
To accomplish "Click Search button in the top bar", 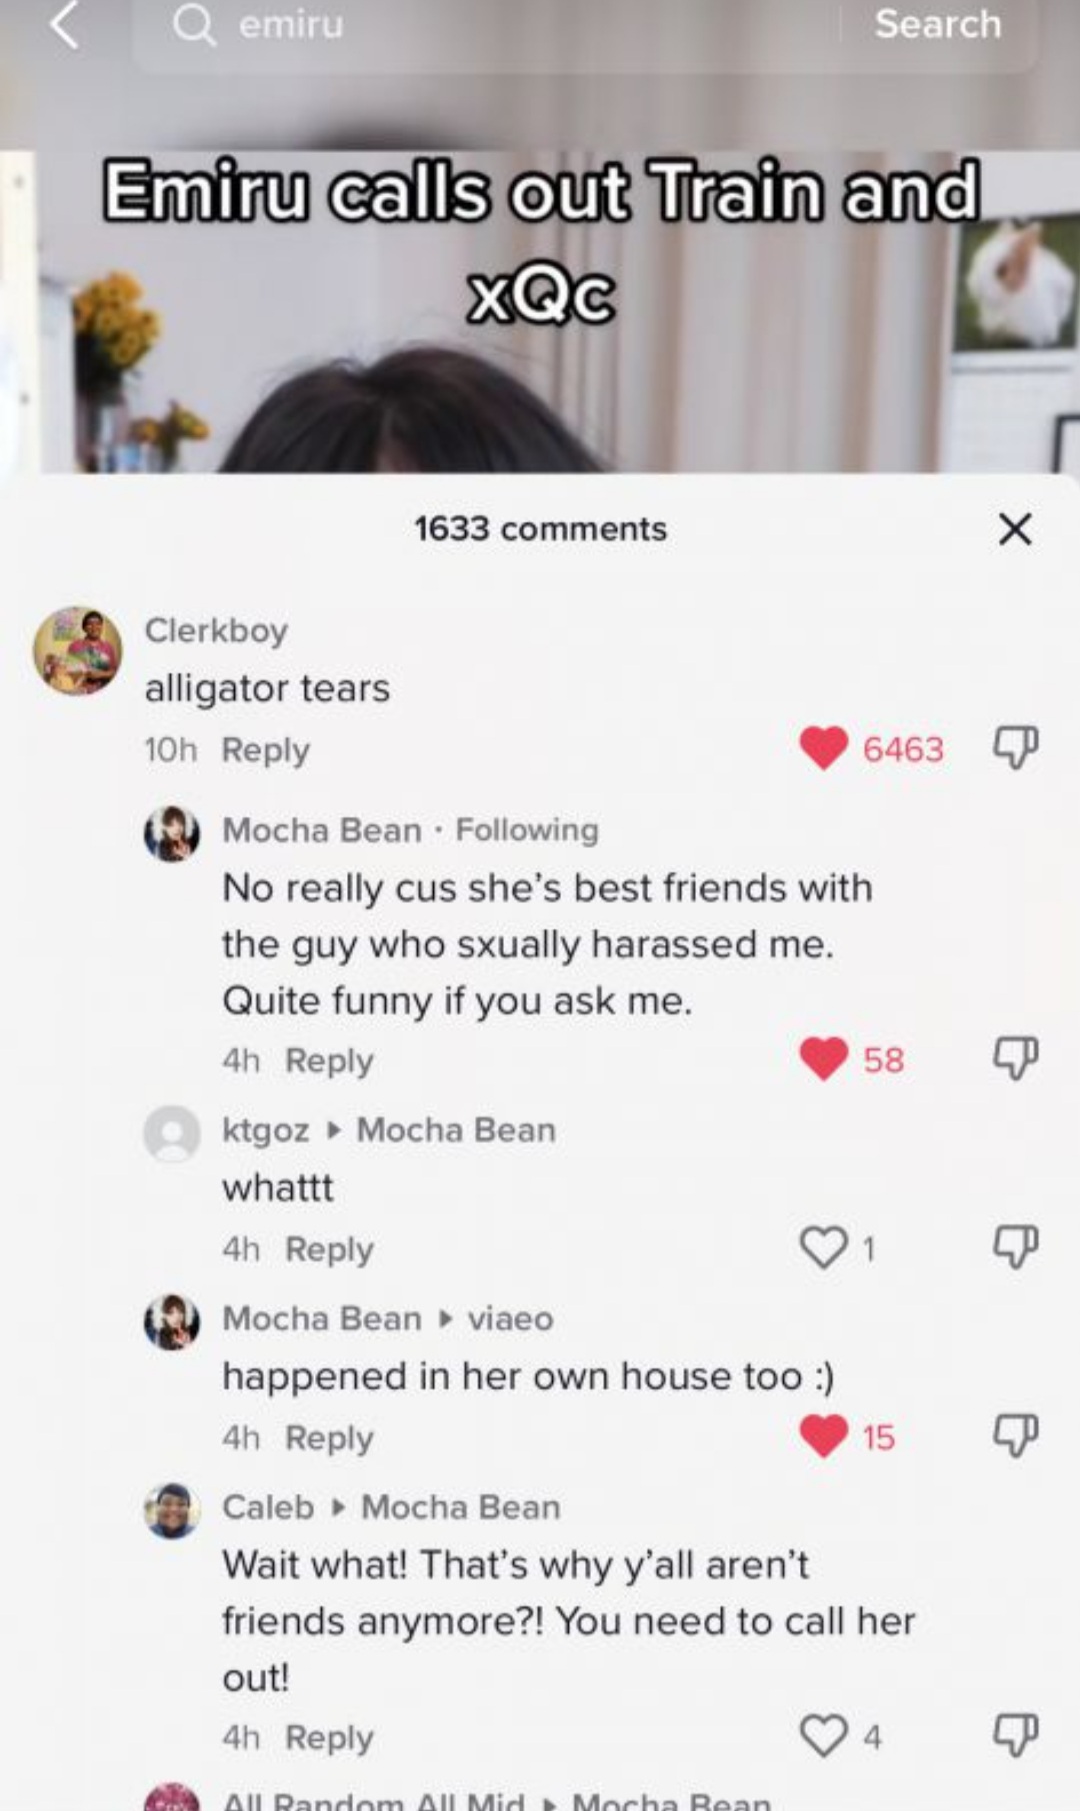I will [x=937, y=24].
